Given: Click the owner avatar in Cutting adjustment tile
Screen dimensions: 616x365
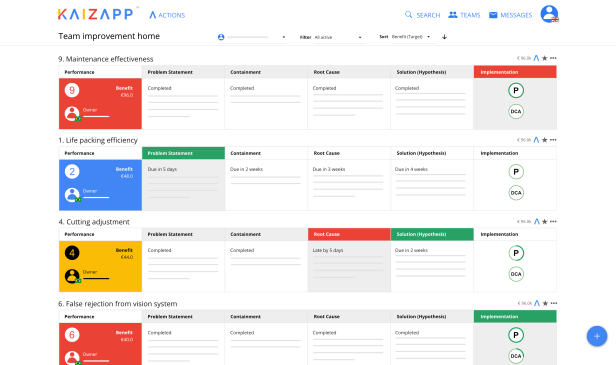Looking at the screenshot, I should click(x=73, y=276).
